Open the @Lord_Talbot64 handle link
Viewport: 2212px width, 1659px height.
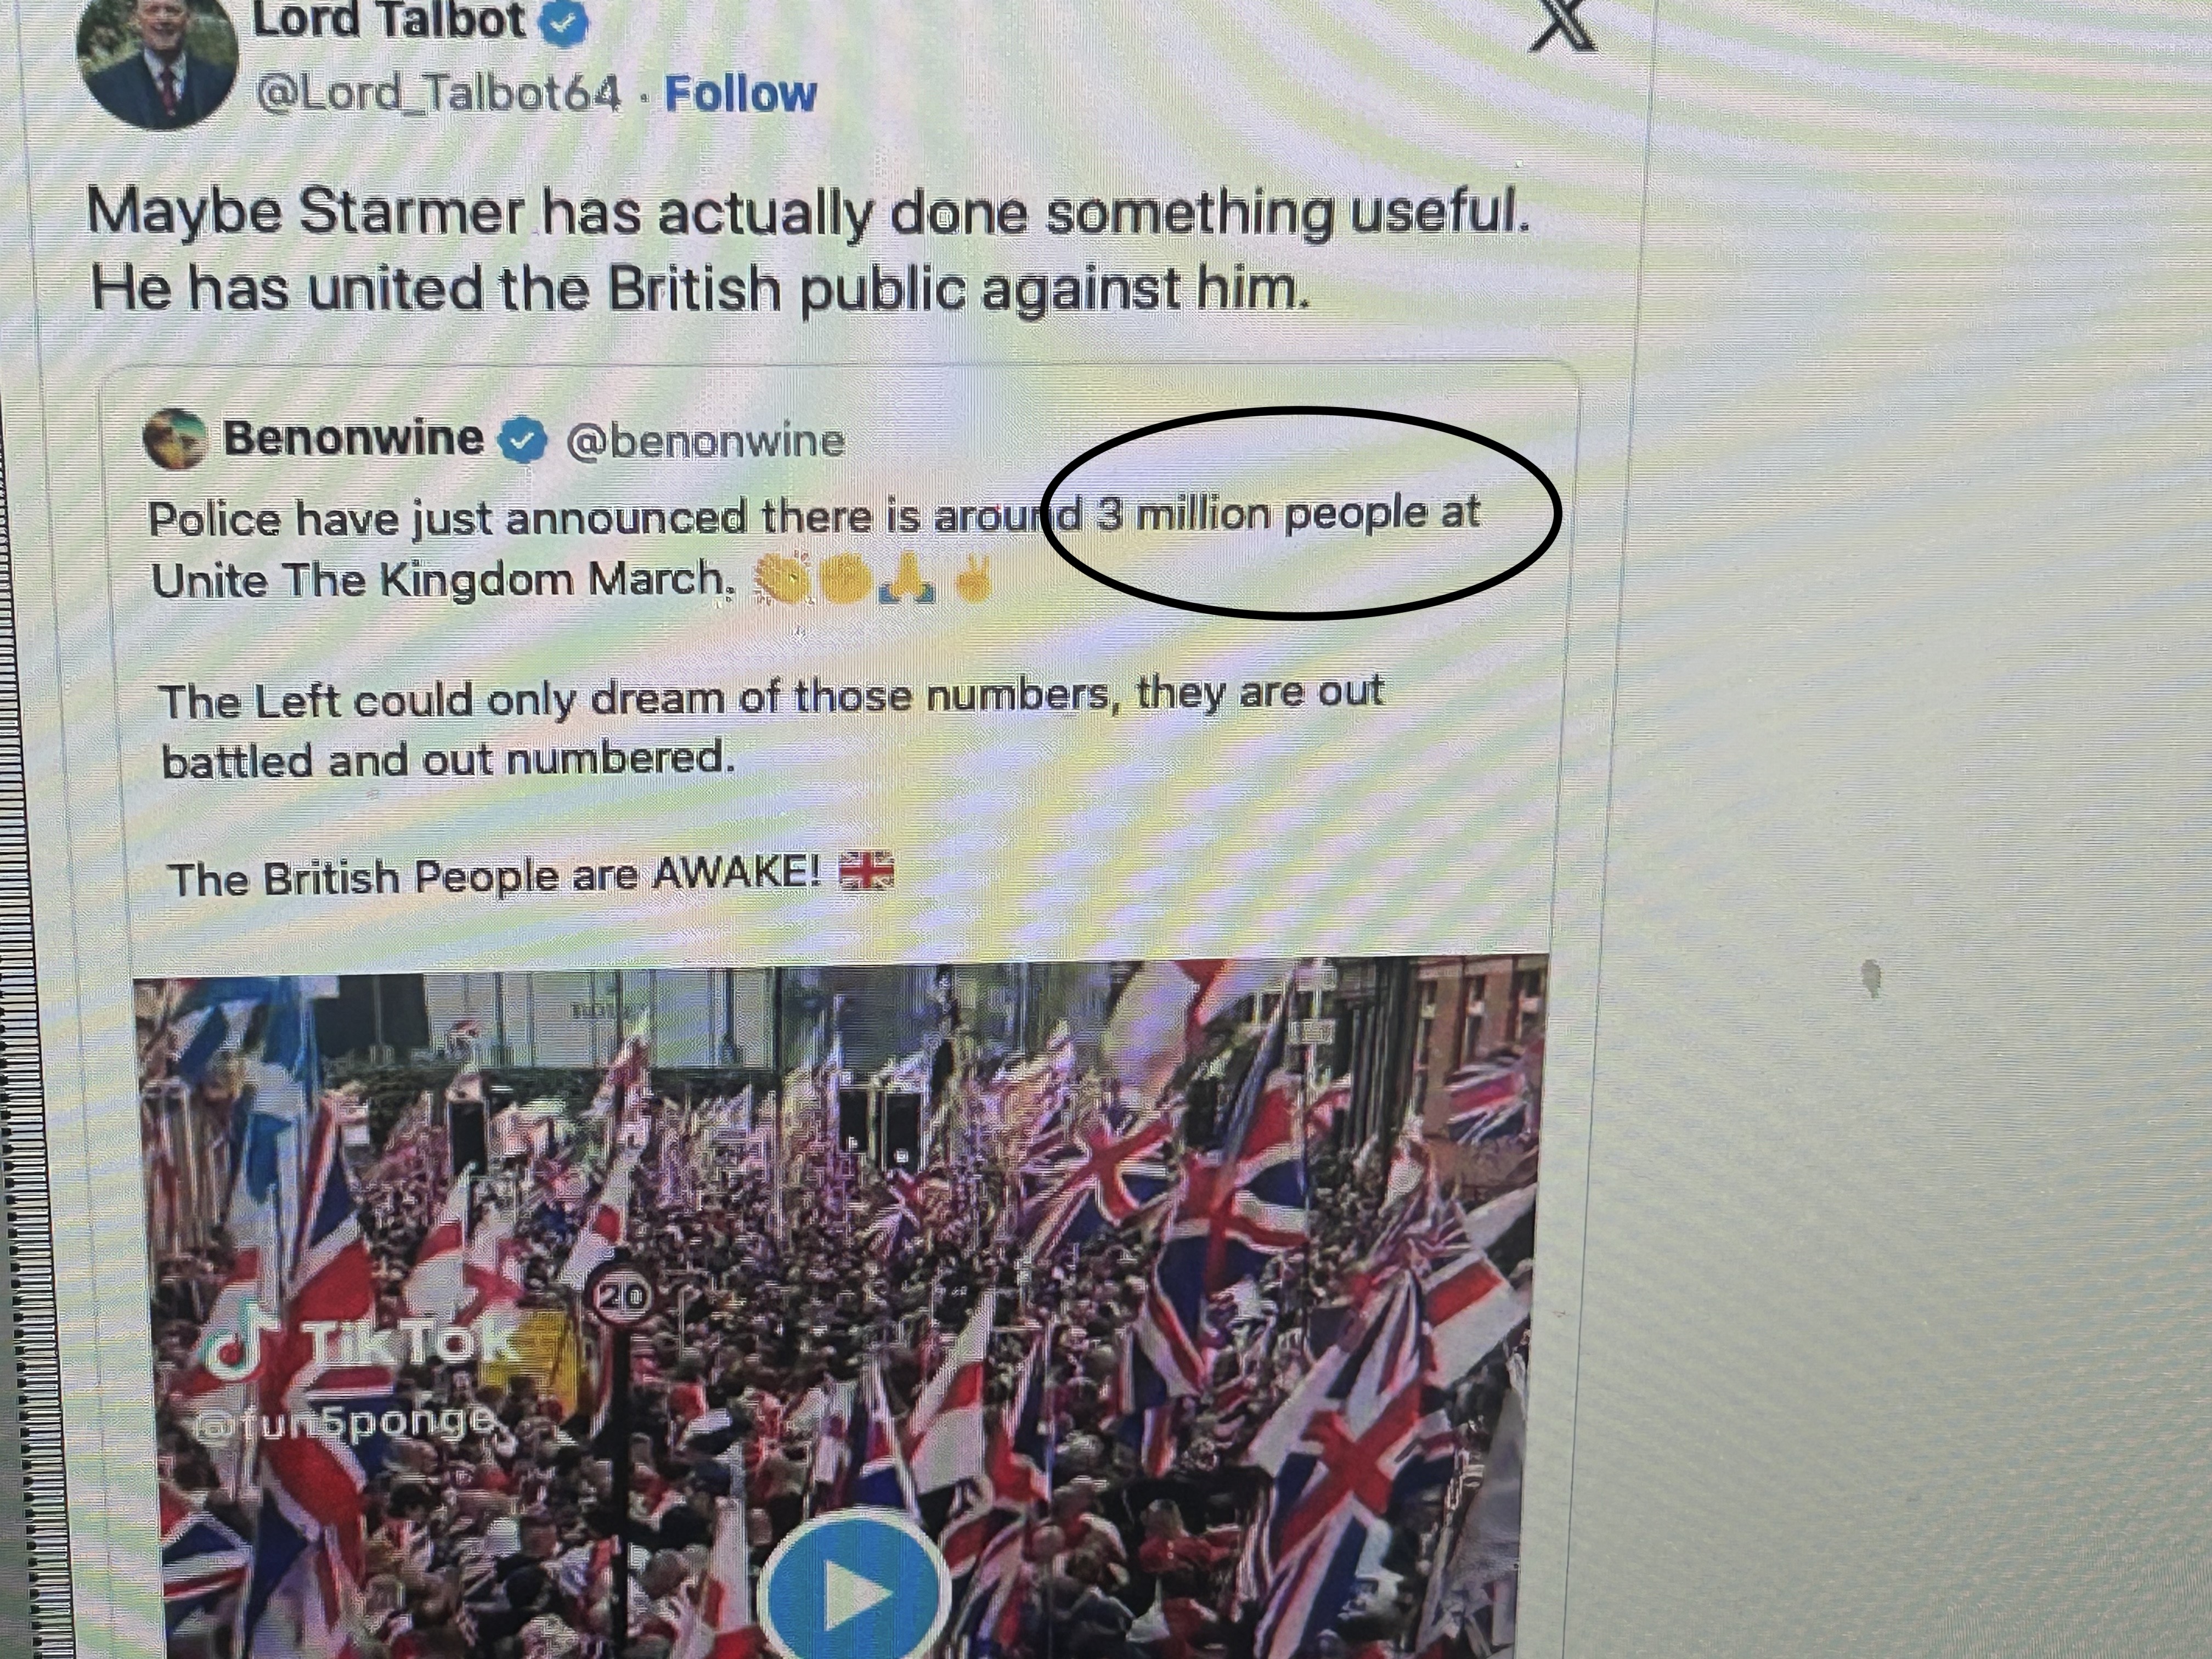[x=439, y=95]
